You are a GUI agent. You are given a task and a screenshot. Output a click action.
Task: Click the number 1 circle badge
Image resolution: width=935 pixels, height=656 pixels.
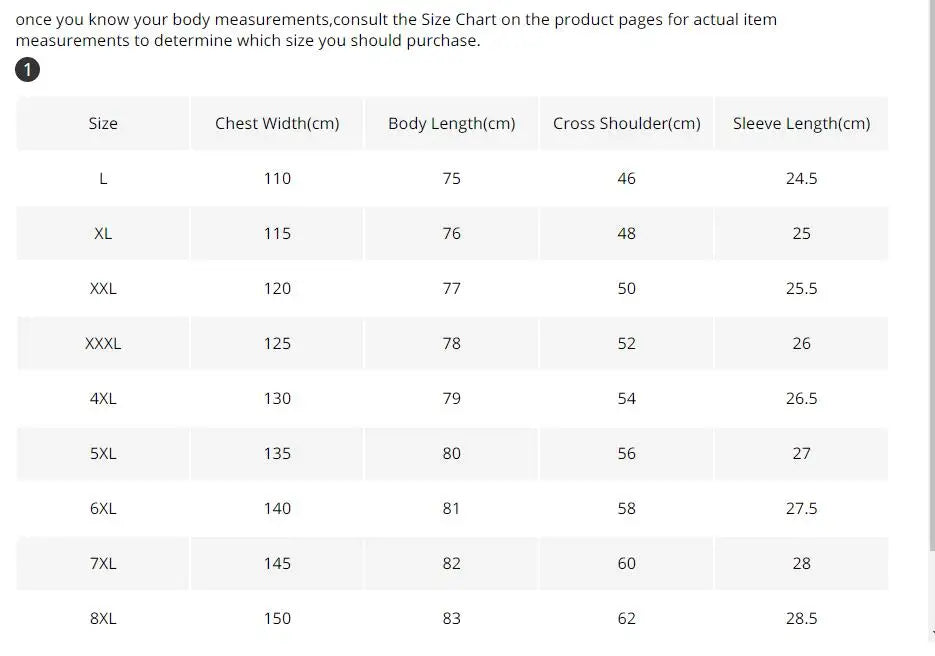[28, 70]
